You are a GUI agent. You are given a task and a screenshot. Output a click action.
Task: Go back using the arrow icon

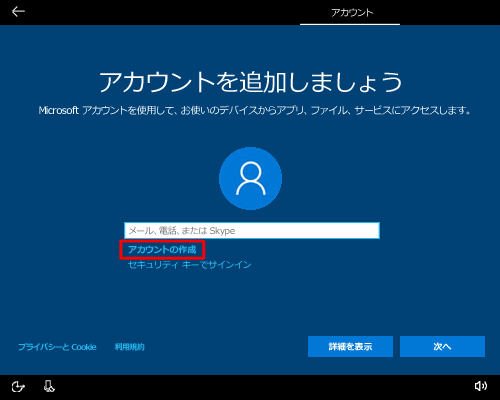pyautogui.click(x=18, y=12)
